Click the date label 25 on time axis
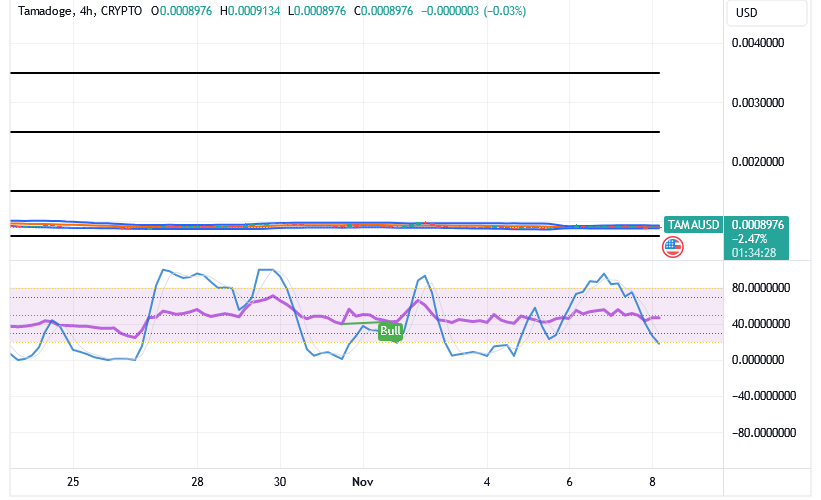 pyautogui.click(x=73, y=482)
